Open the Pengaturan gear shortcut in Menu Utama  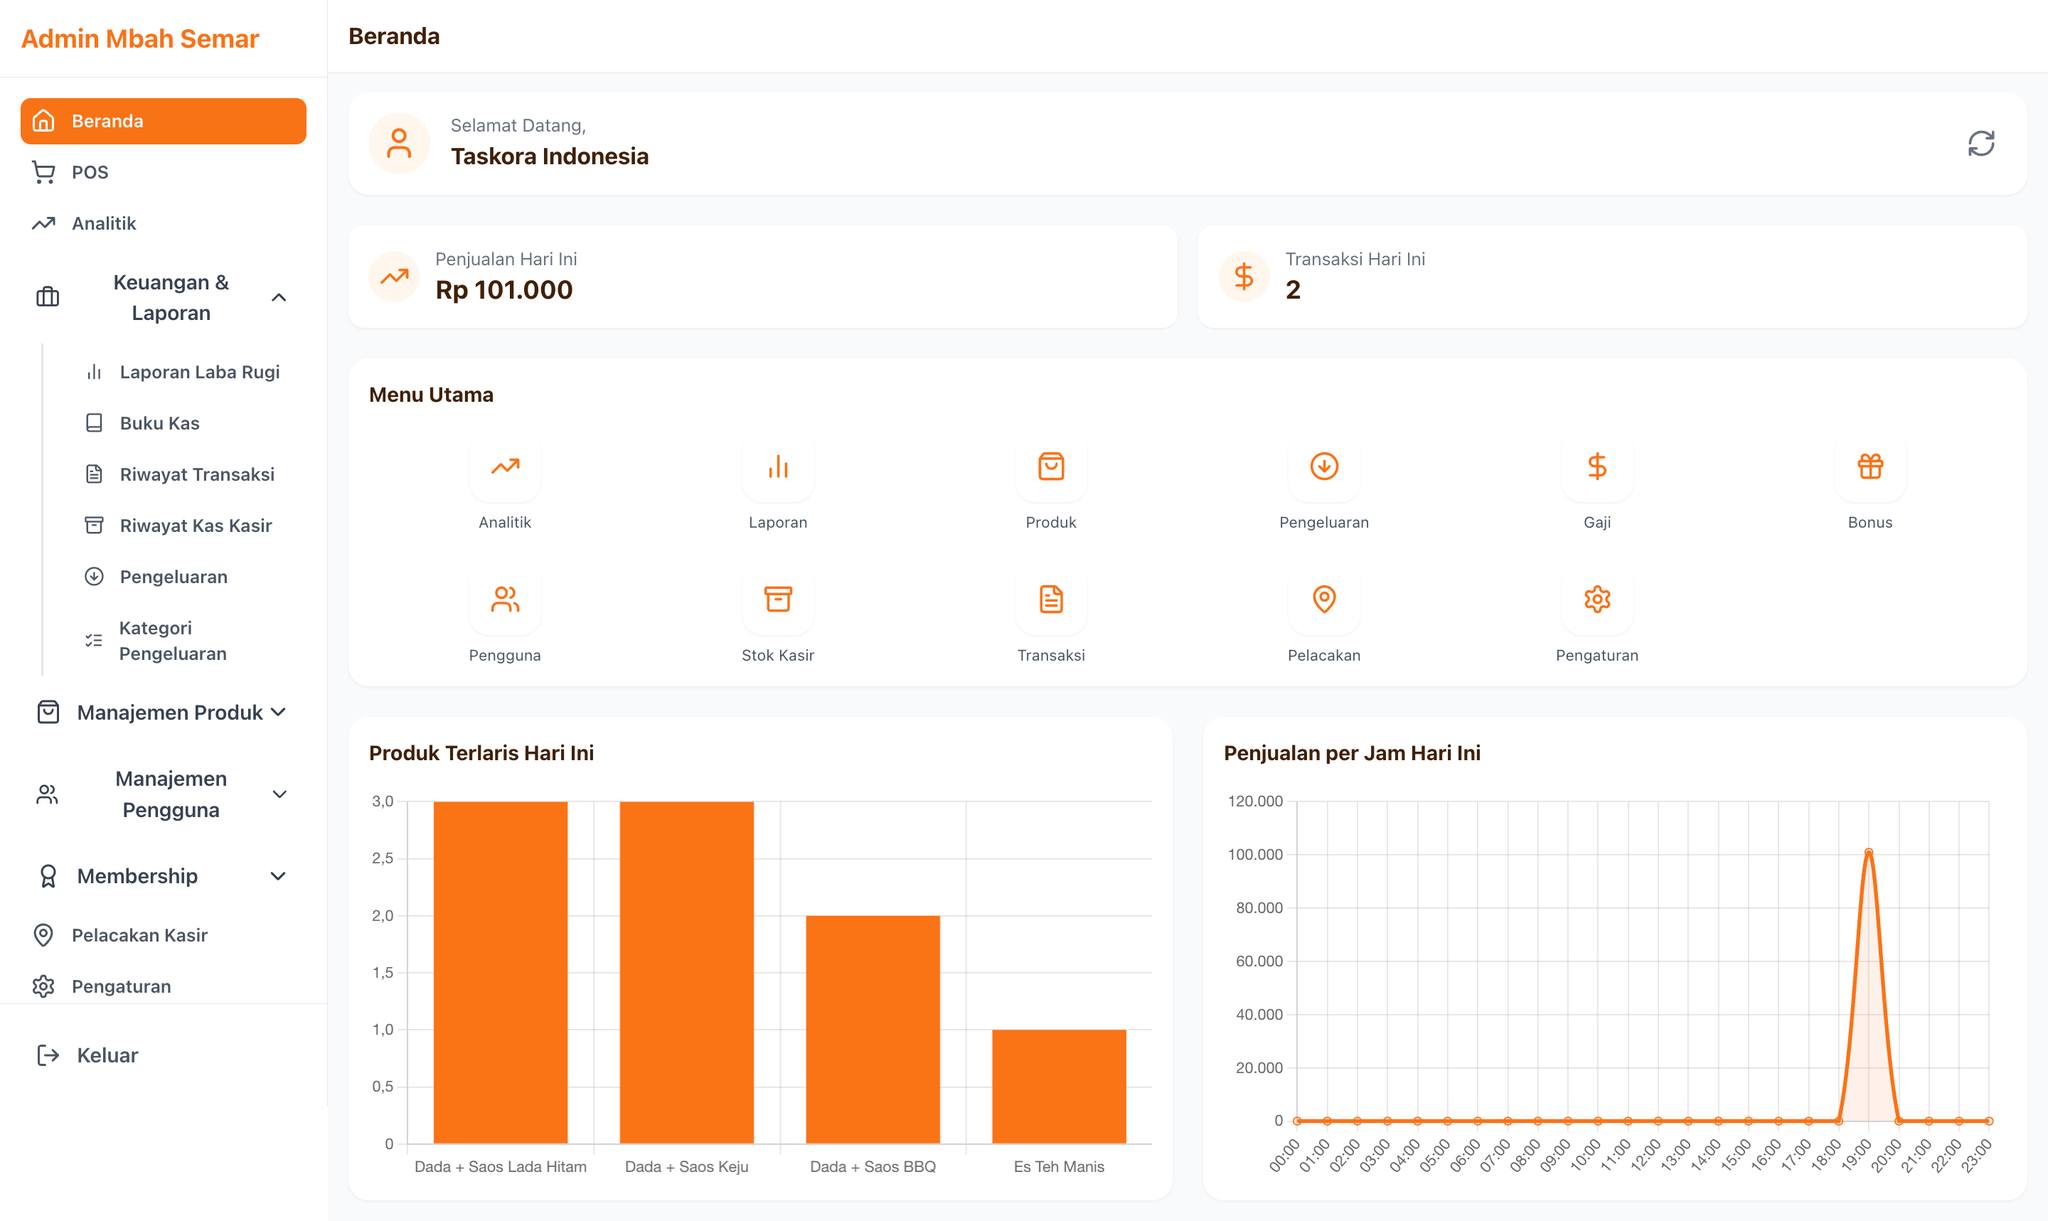pos(1597,600)
